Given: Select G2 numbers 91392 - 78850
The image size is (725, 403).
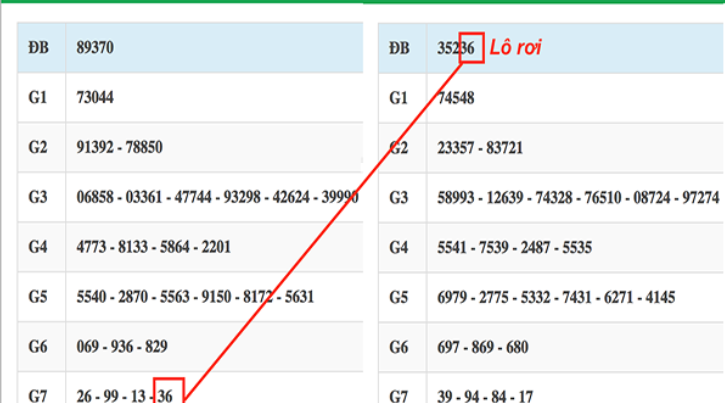Looking at the screenshot, I should (x=119, y=147).
